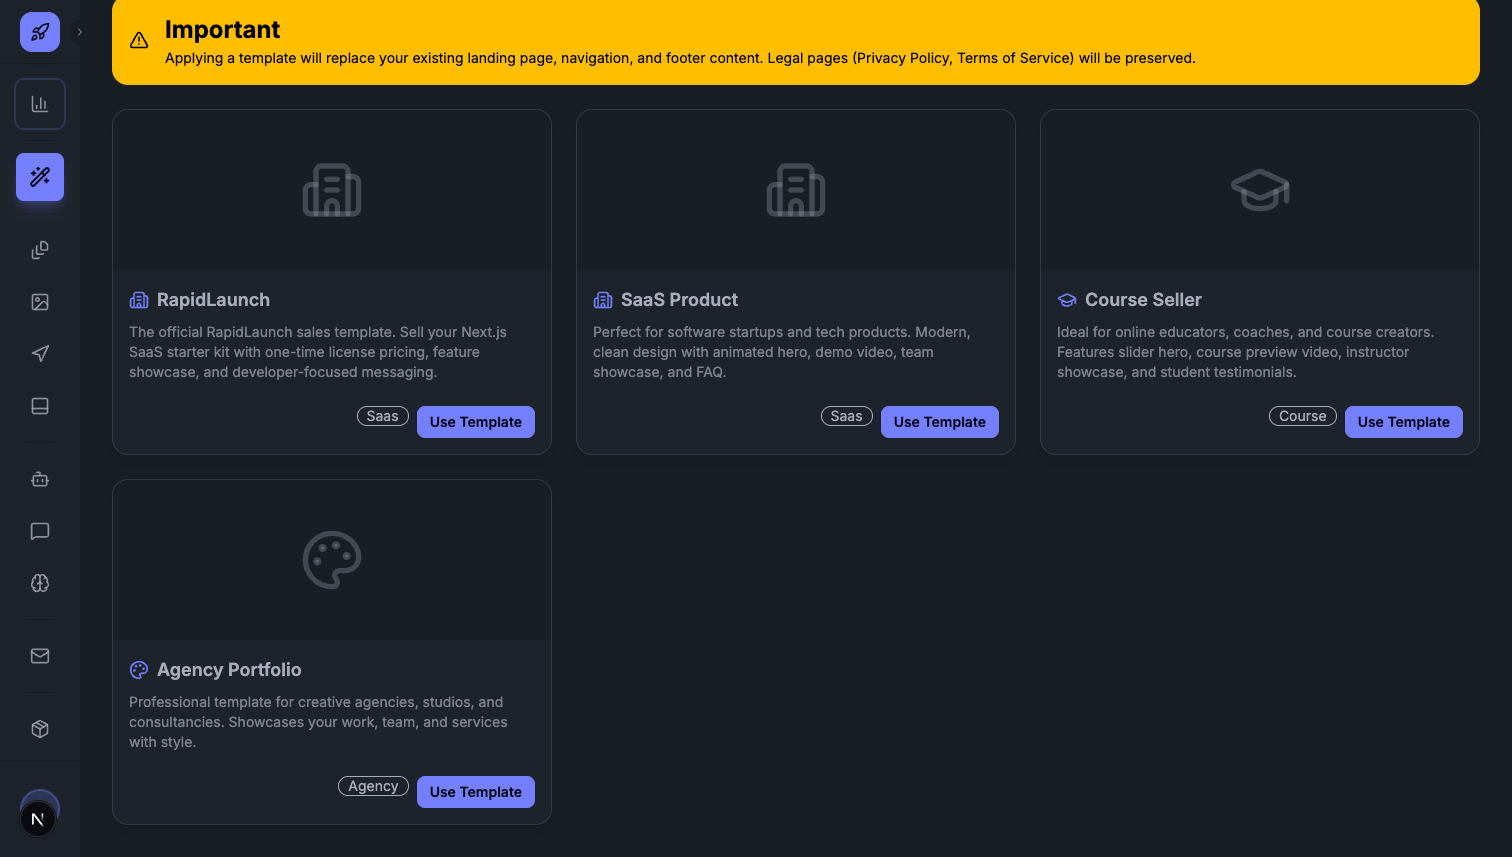Open the copy pages sidebar icon

pos(40,250)
